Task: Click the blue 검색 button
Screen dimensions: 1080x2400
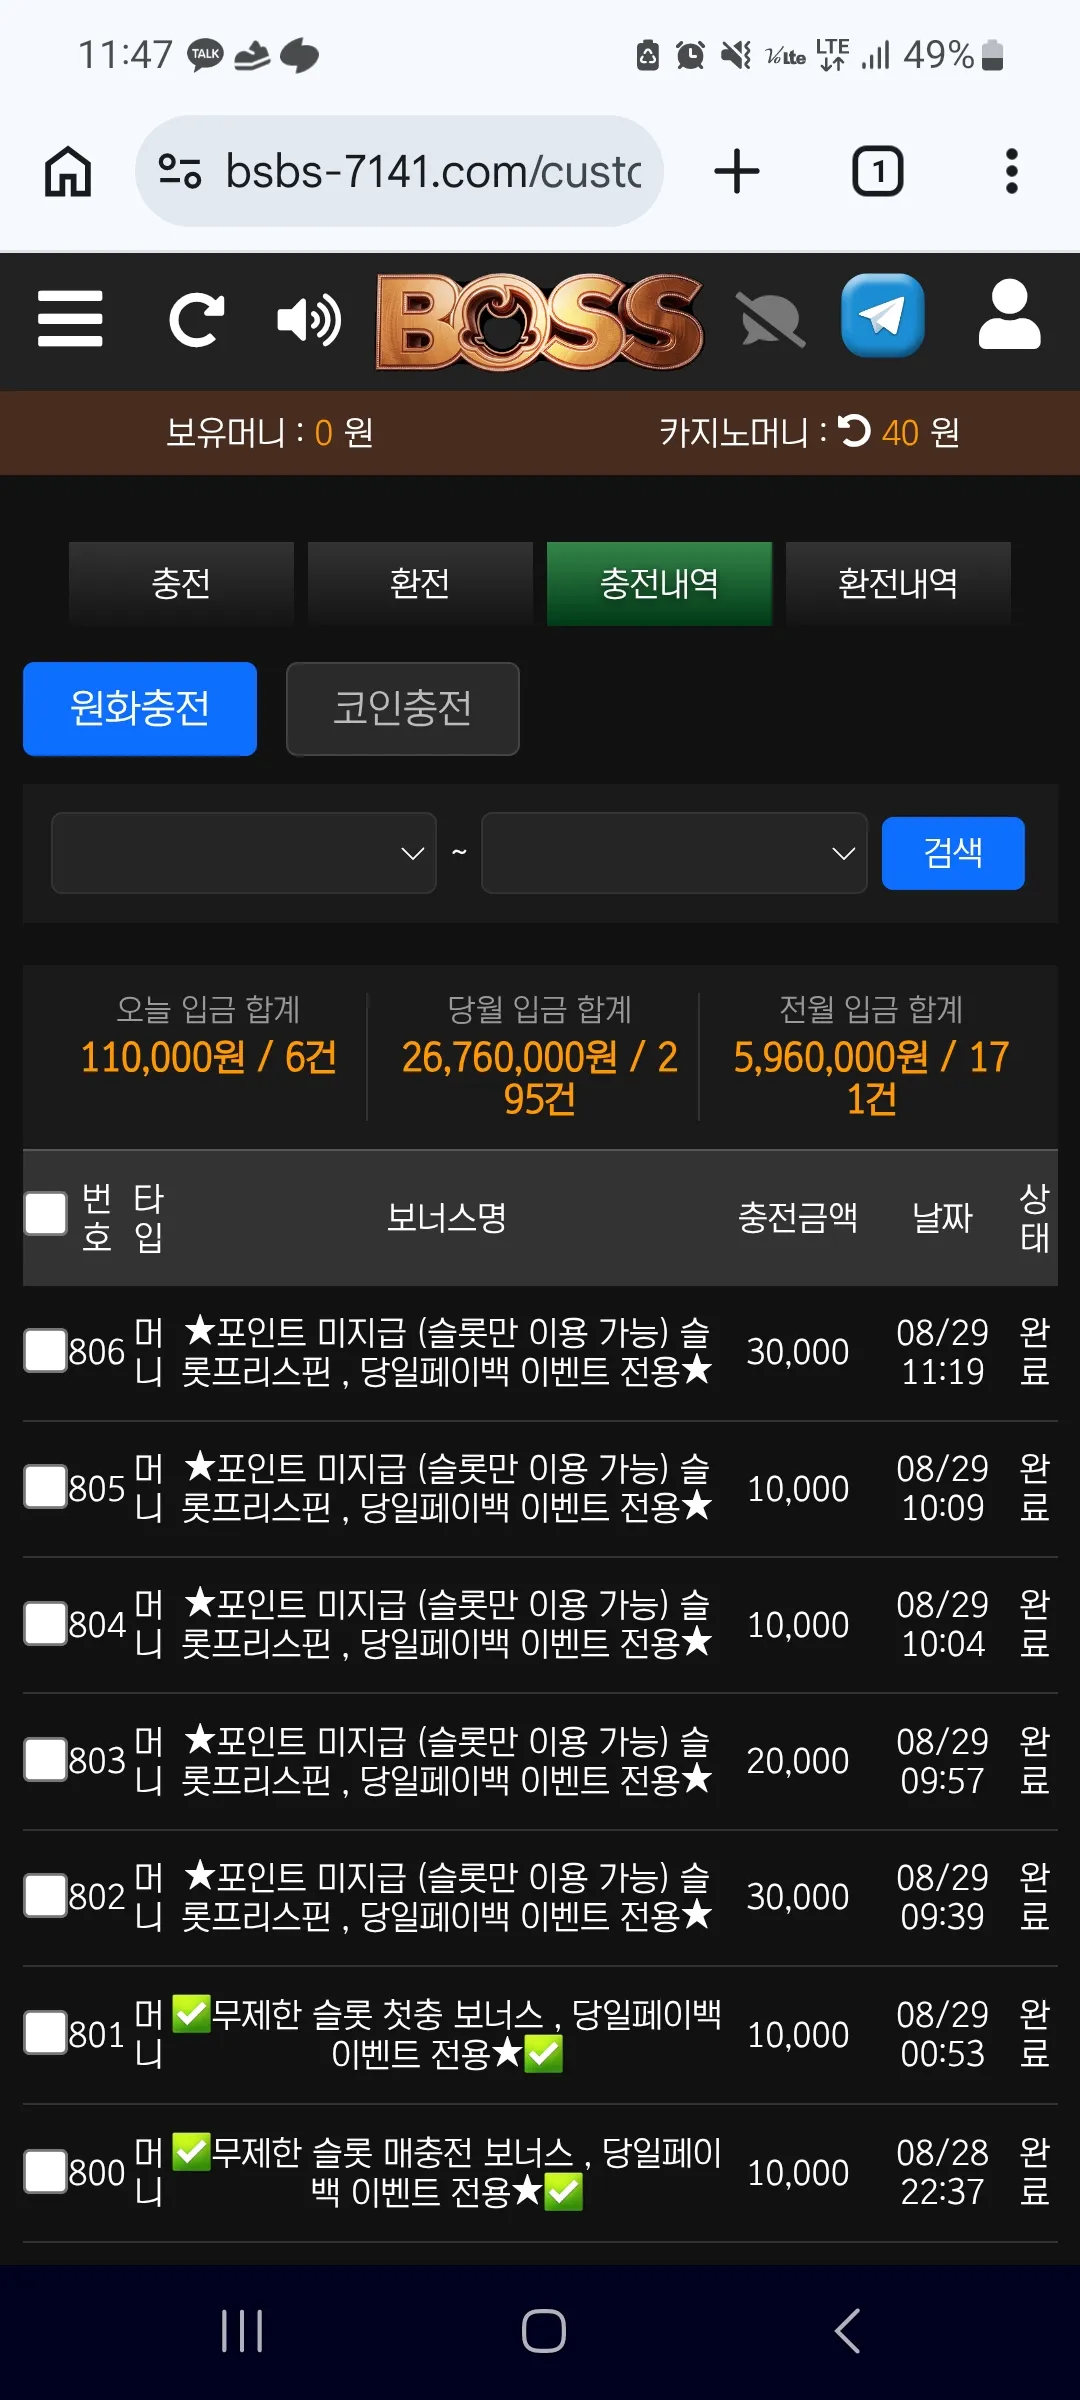Action: click(953, 853)
